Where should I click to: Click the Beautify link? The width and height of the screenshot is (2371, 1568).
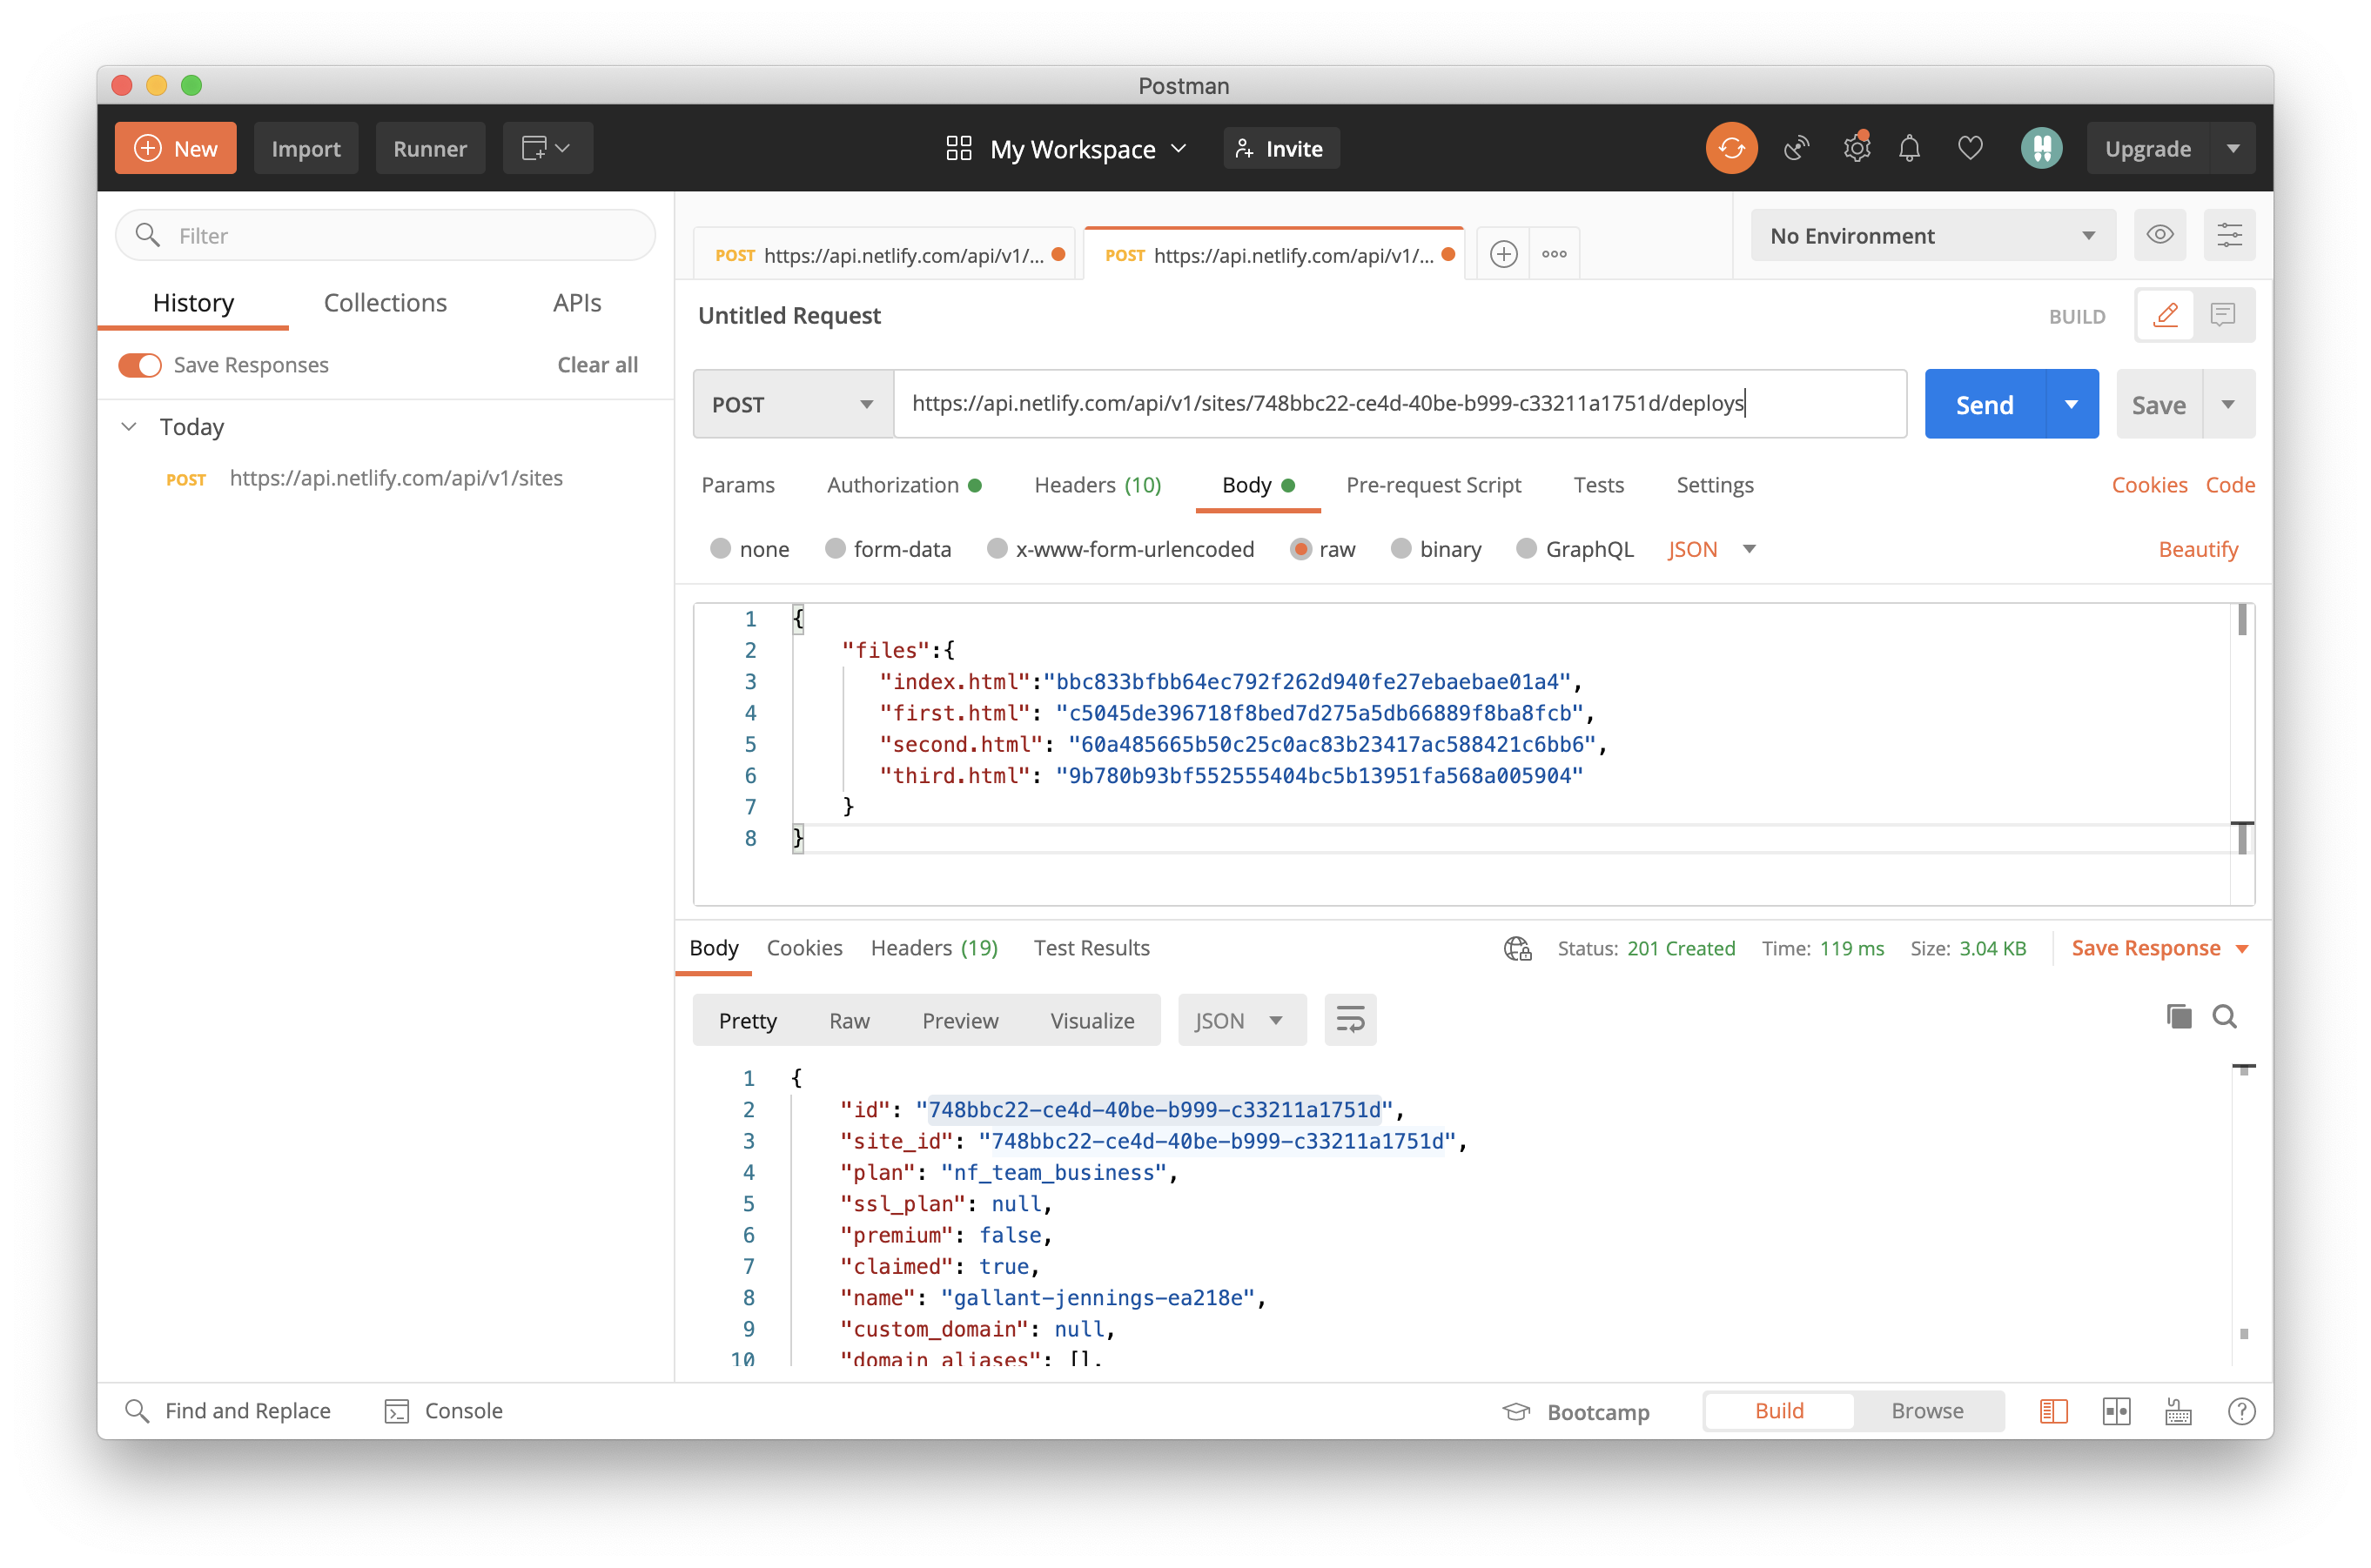pos(2197,549)
